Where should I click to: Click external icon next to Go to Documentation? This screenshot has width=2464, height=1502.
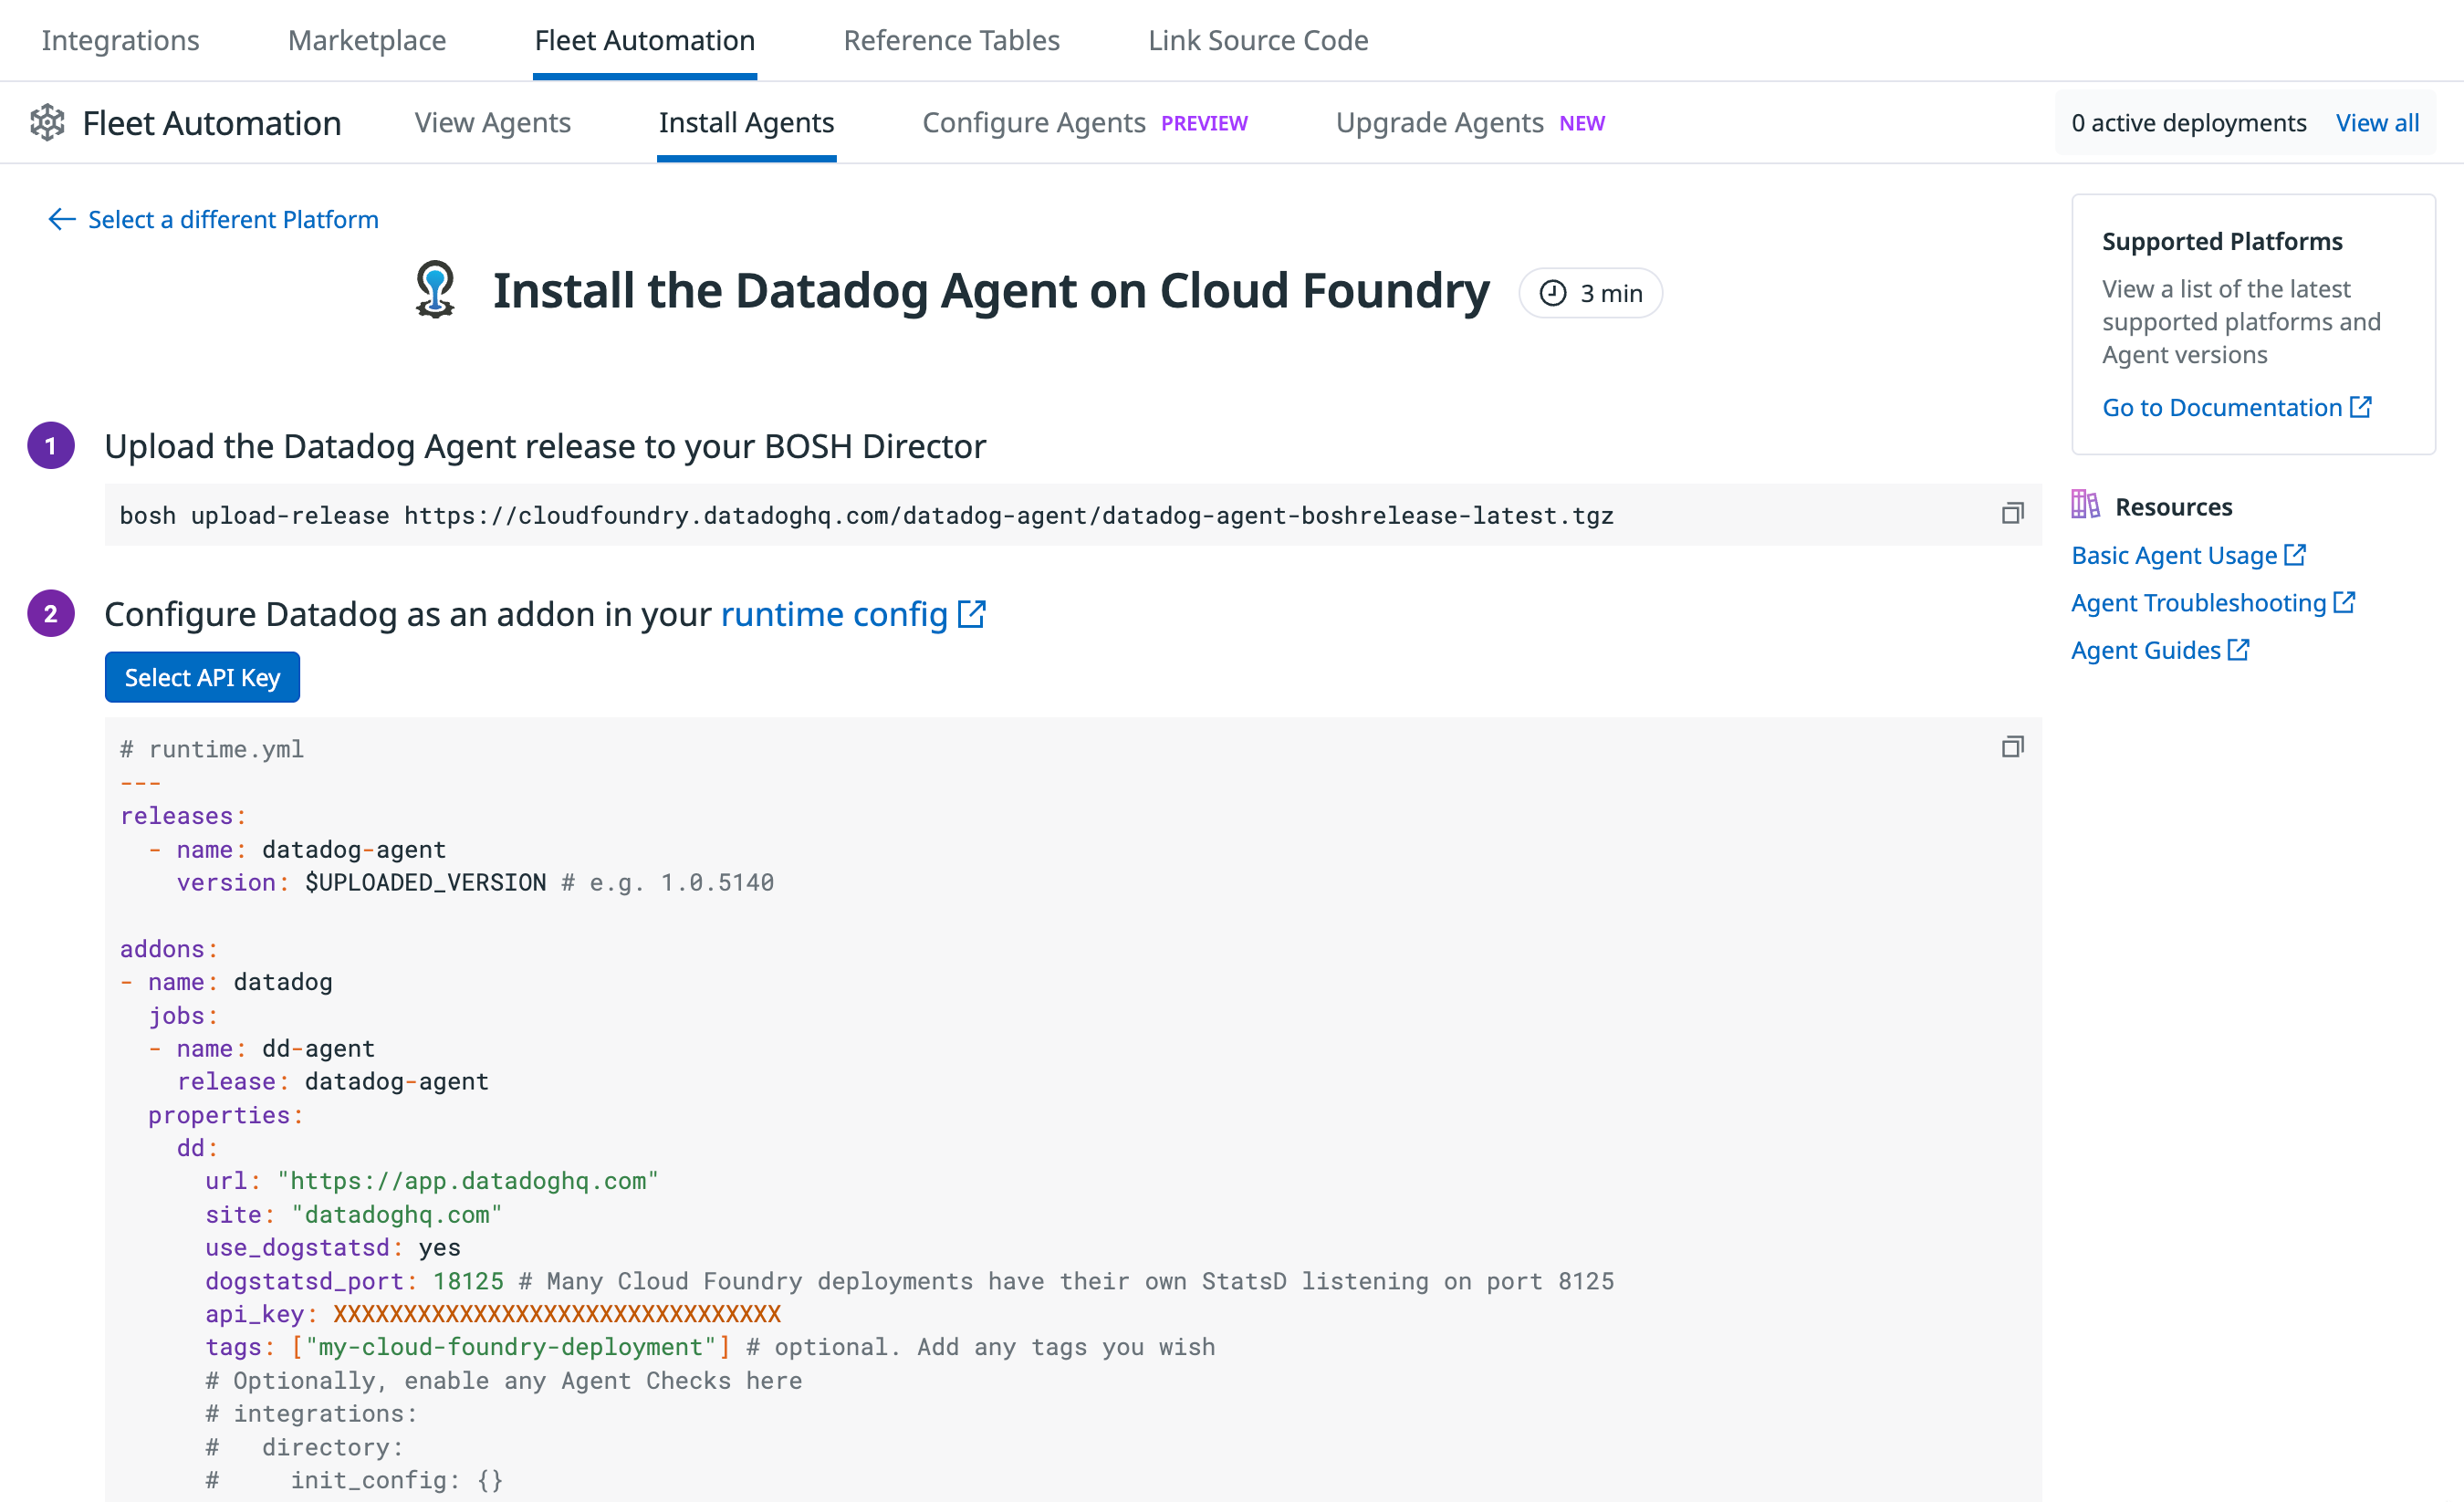point(2360,406)
